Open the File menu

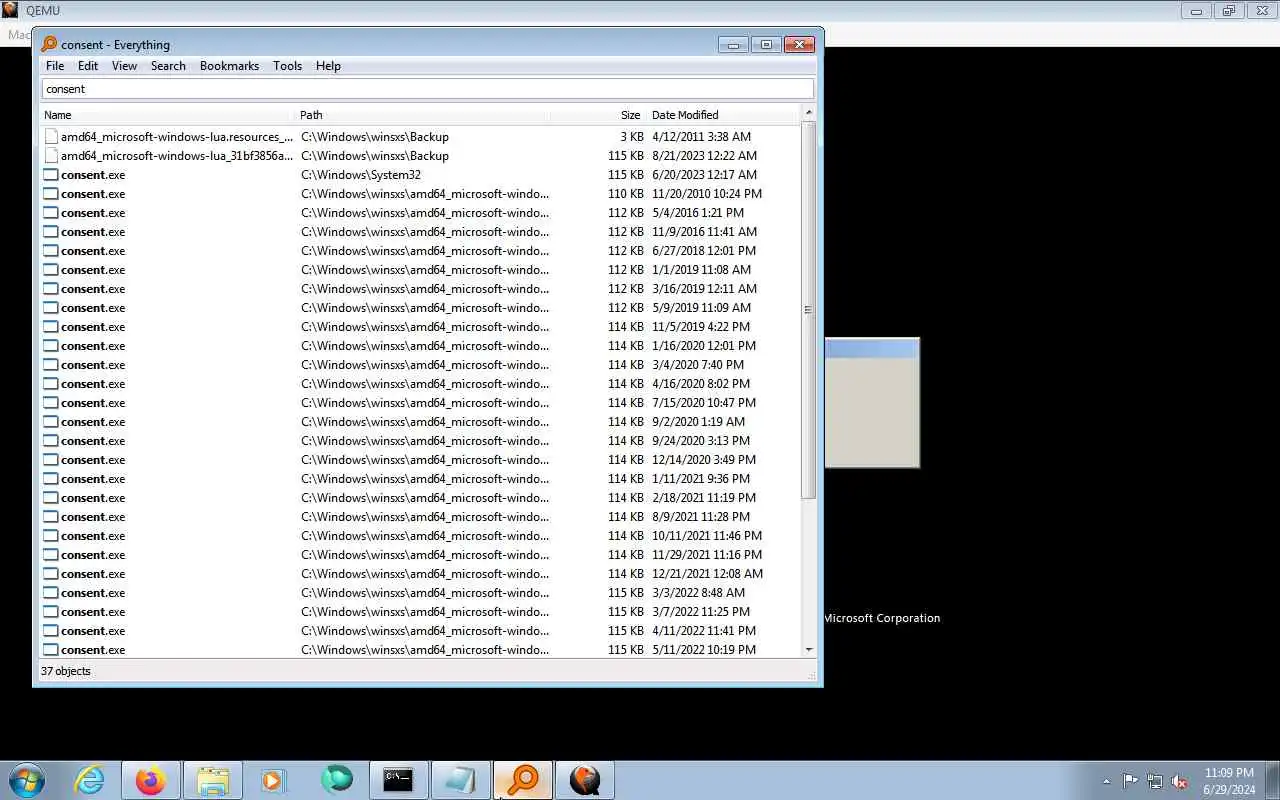click(x=55, y=66)
